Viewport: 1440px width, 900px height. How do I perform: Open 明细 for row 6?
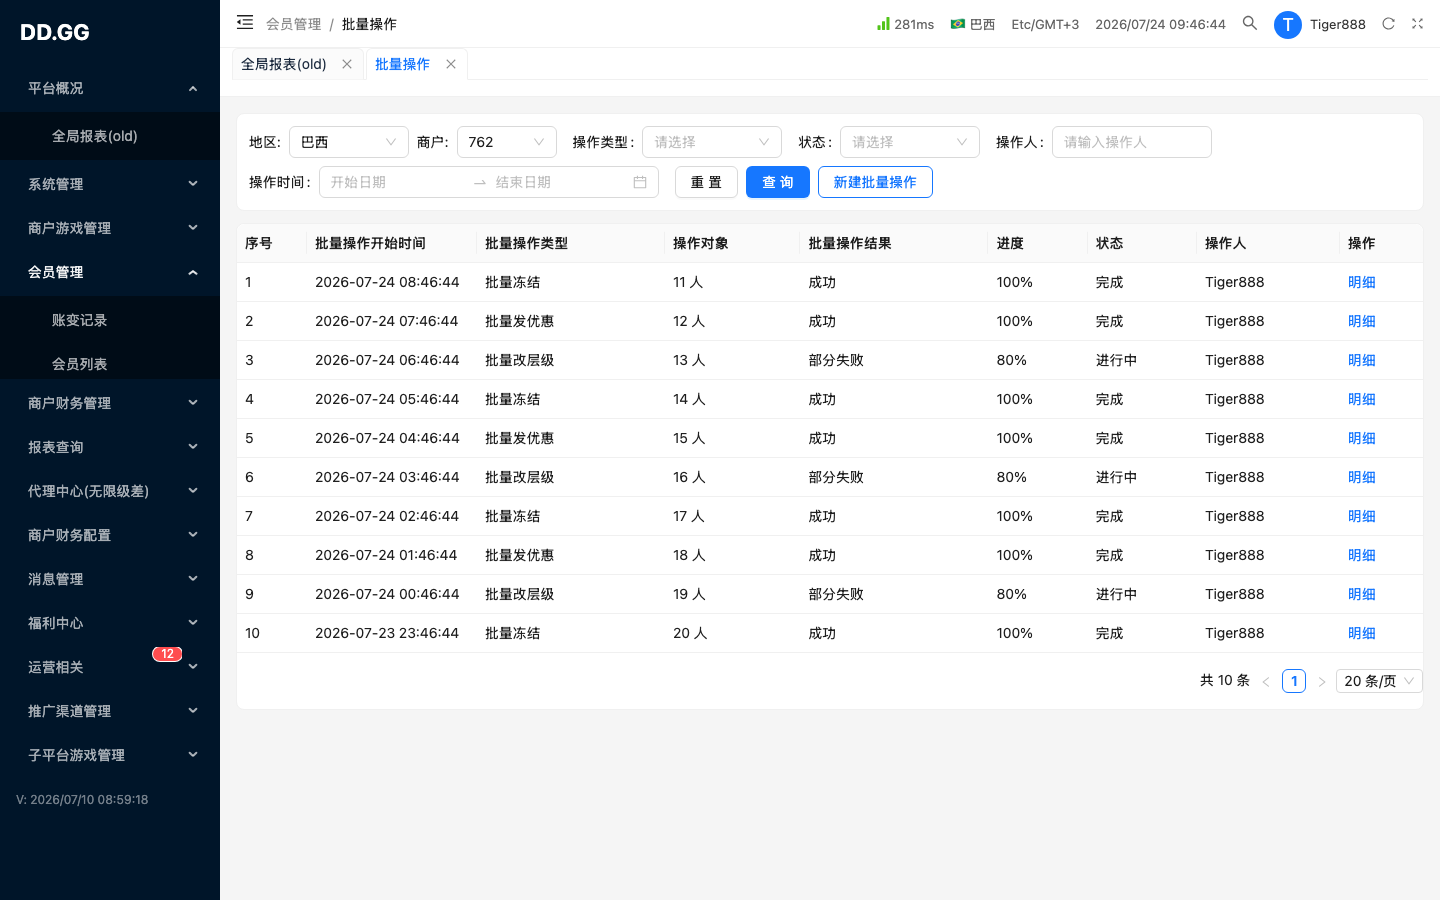(1362, 477)
